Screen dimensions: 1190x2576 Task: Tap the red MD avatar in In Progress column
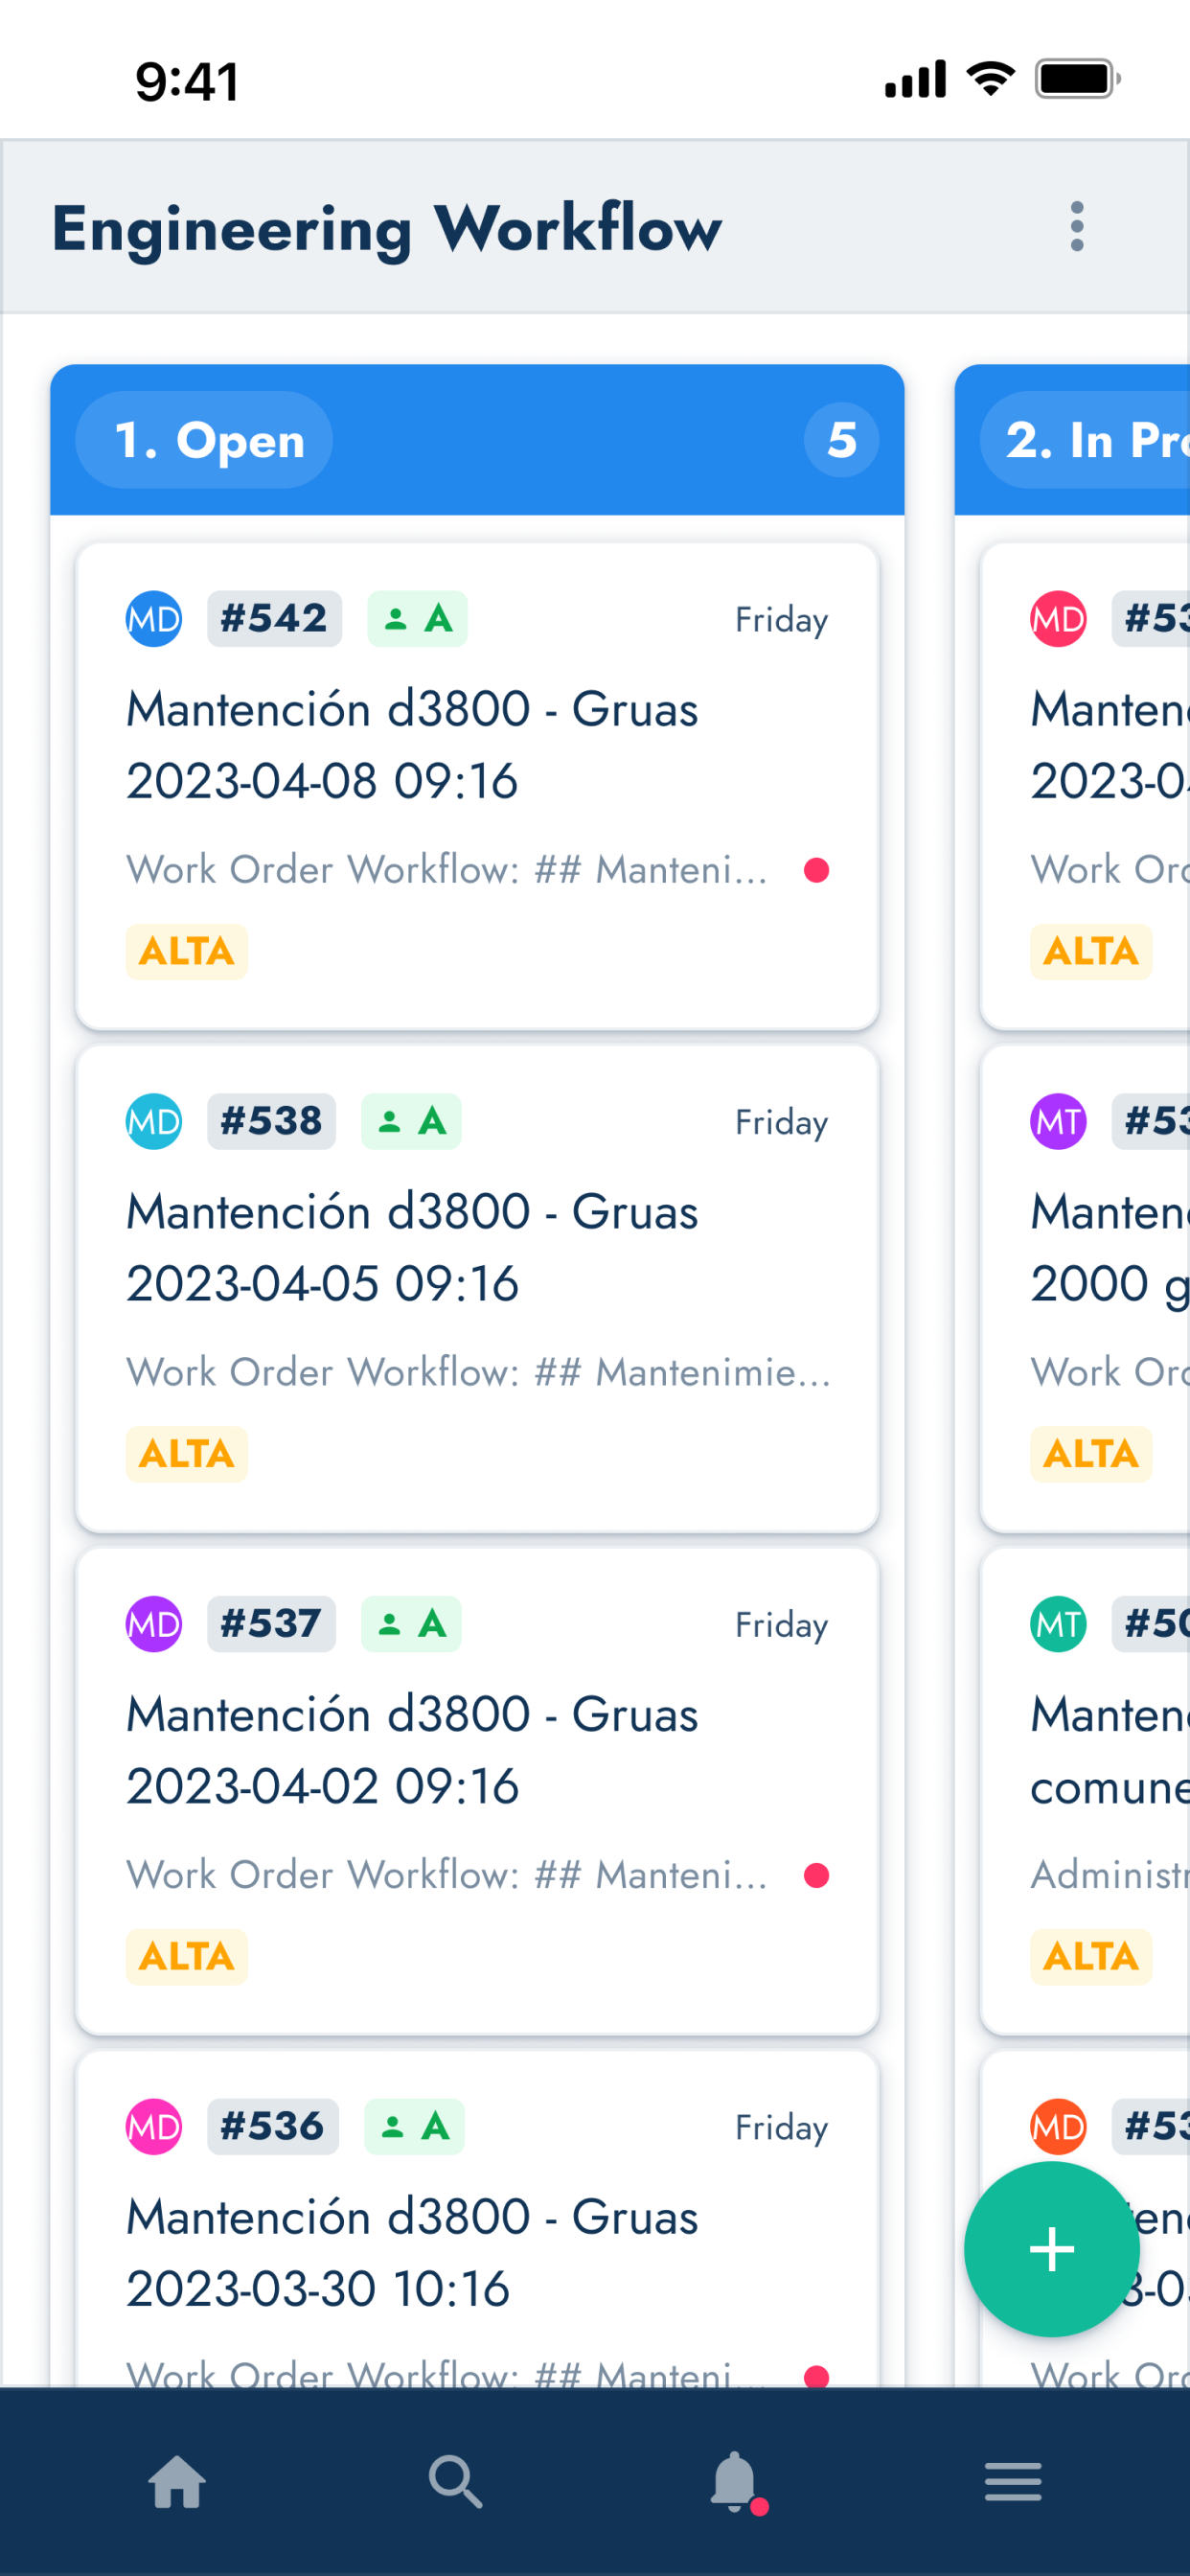(x=1058, y=619)
